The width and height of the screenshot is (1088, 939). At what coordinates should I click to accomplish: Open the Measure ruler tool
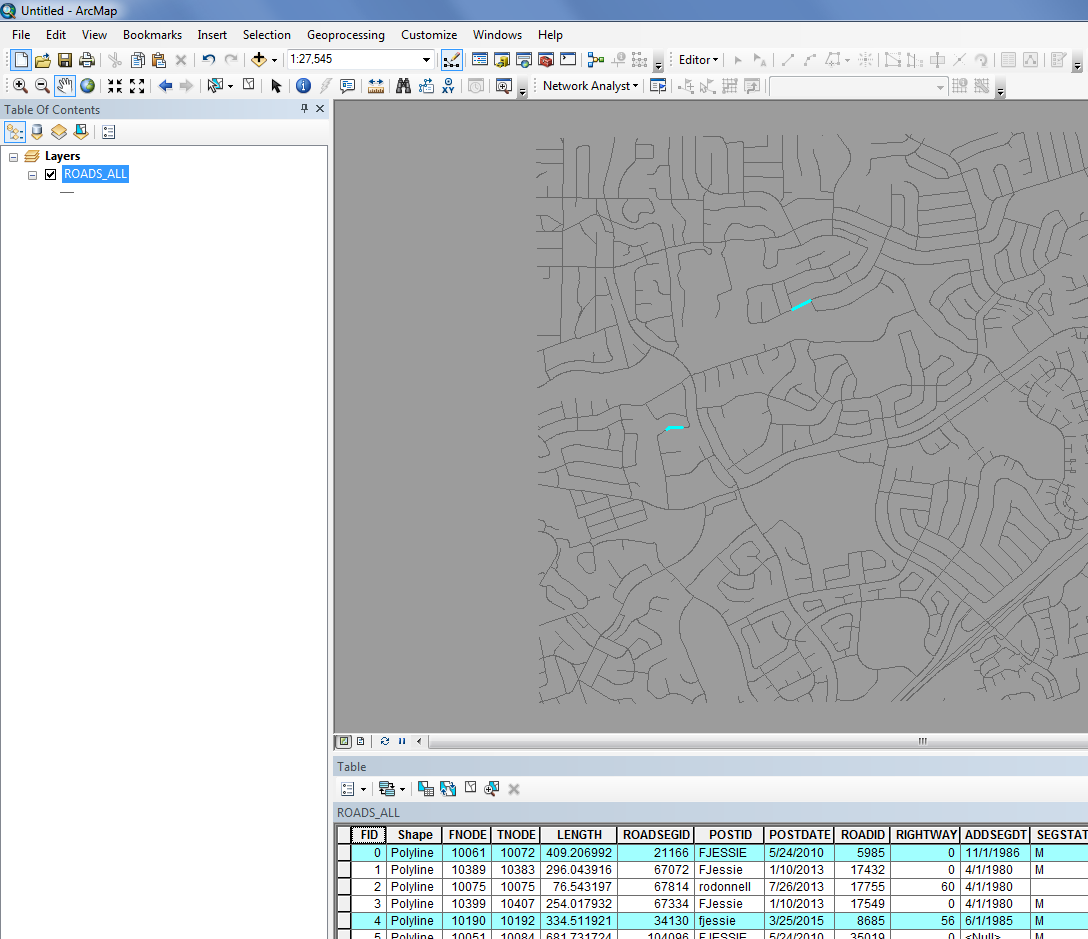[x=376, y=86]
